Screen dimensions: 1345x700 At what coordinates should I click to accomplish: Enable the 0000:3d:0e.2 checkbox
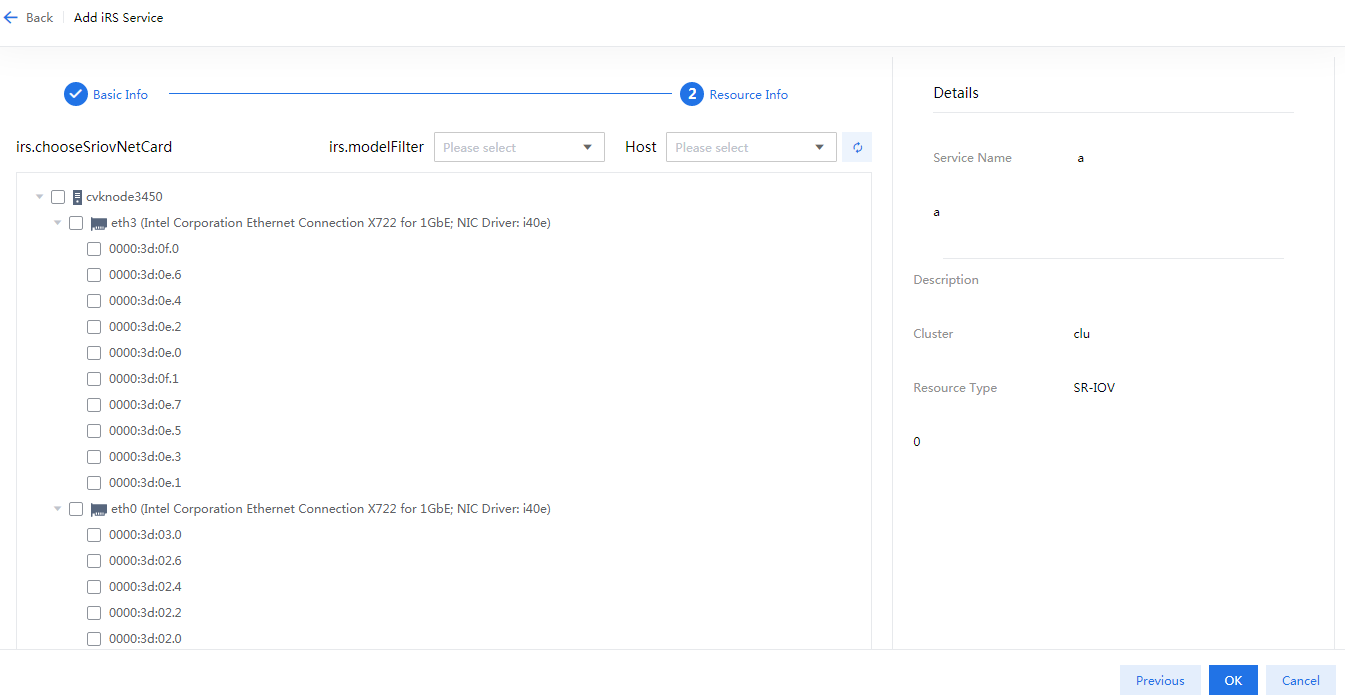[x=94, y=327]
